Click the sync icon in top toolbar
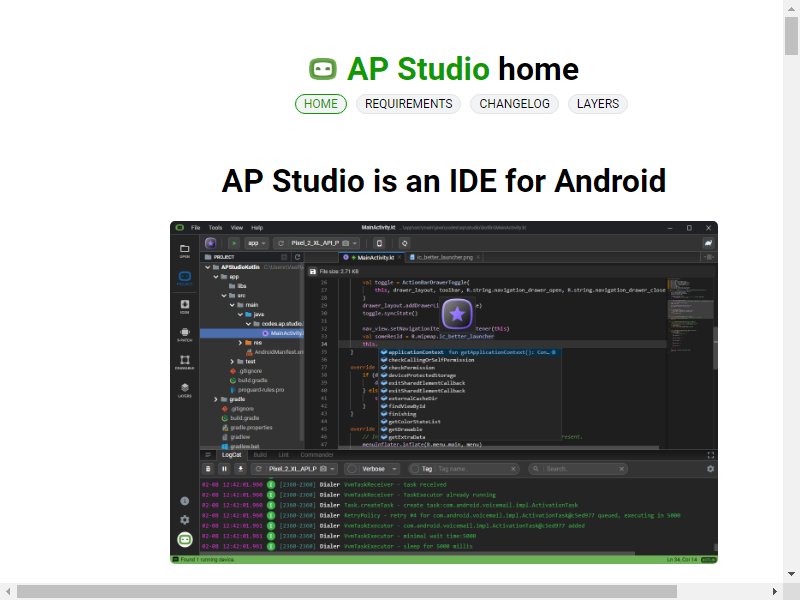The height and width of the screenshot is (600, 800). (x=405, y=243)
